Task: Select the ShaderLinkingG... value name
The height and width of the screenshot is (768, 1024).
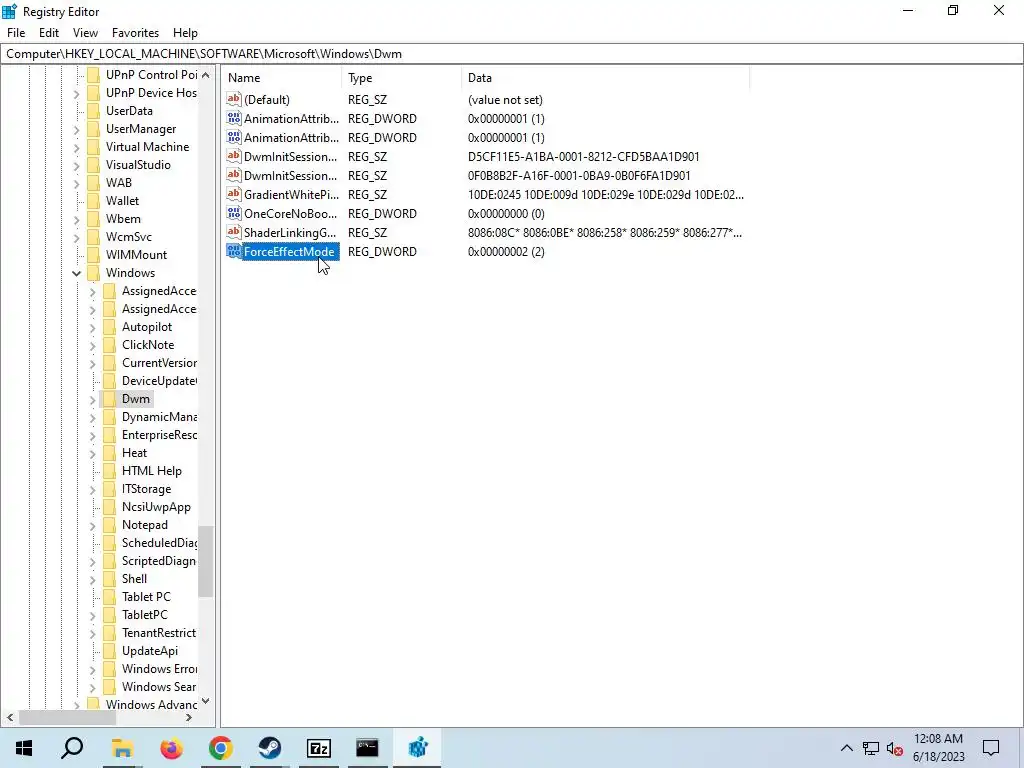Action: click(x=291, y=232)
